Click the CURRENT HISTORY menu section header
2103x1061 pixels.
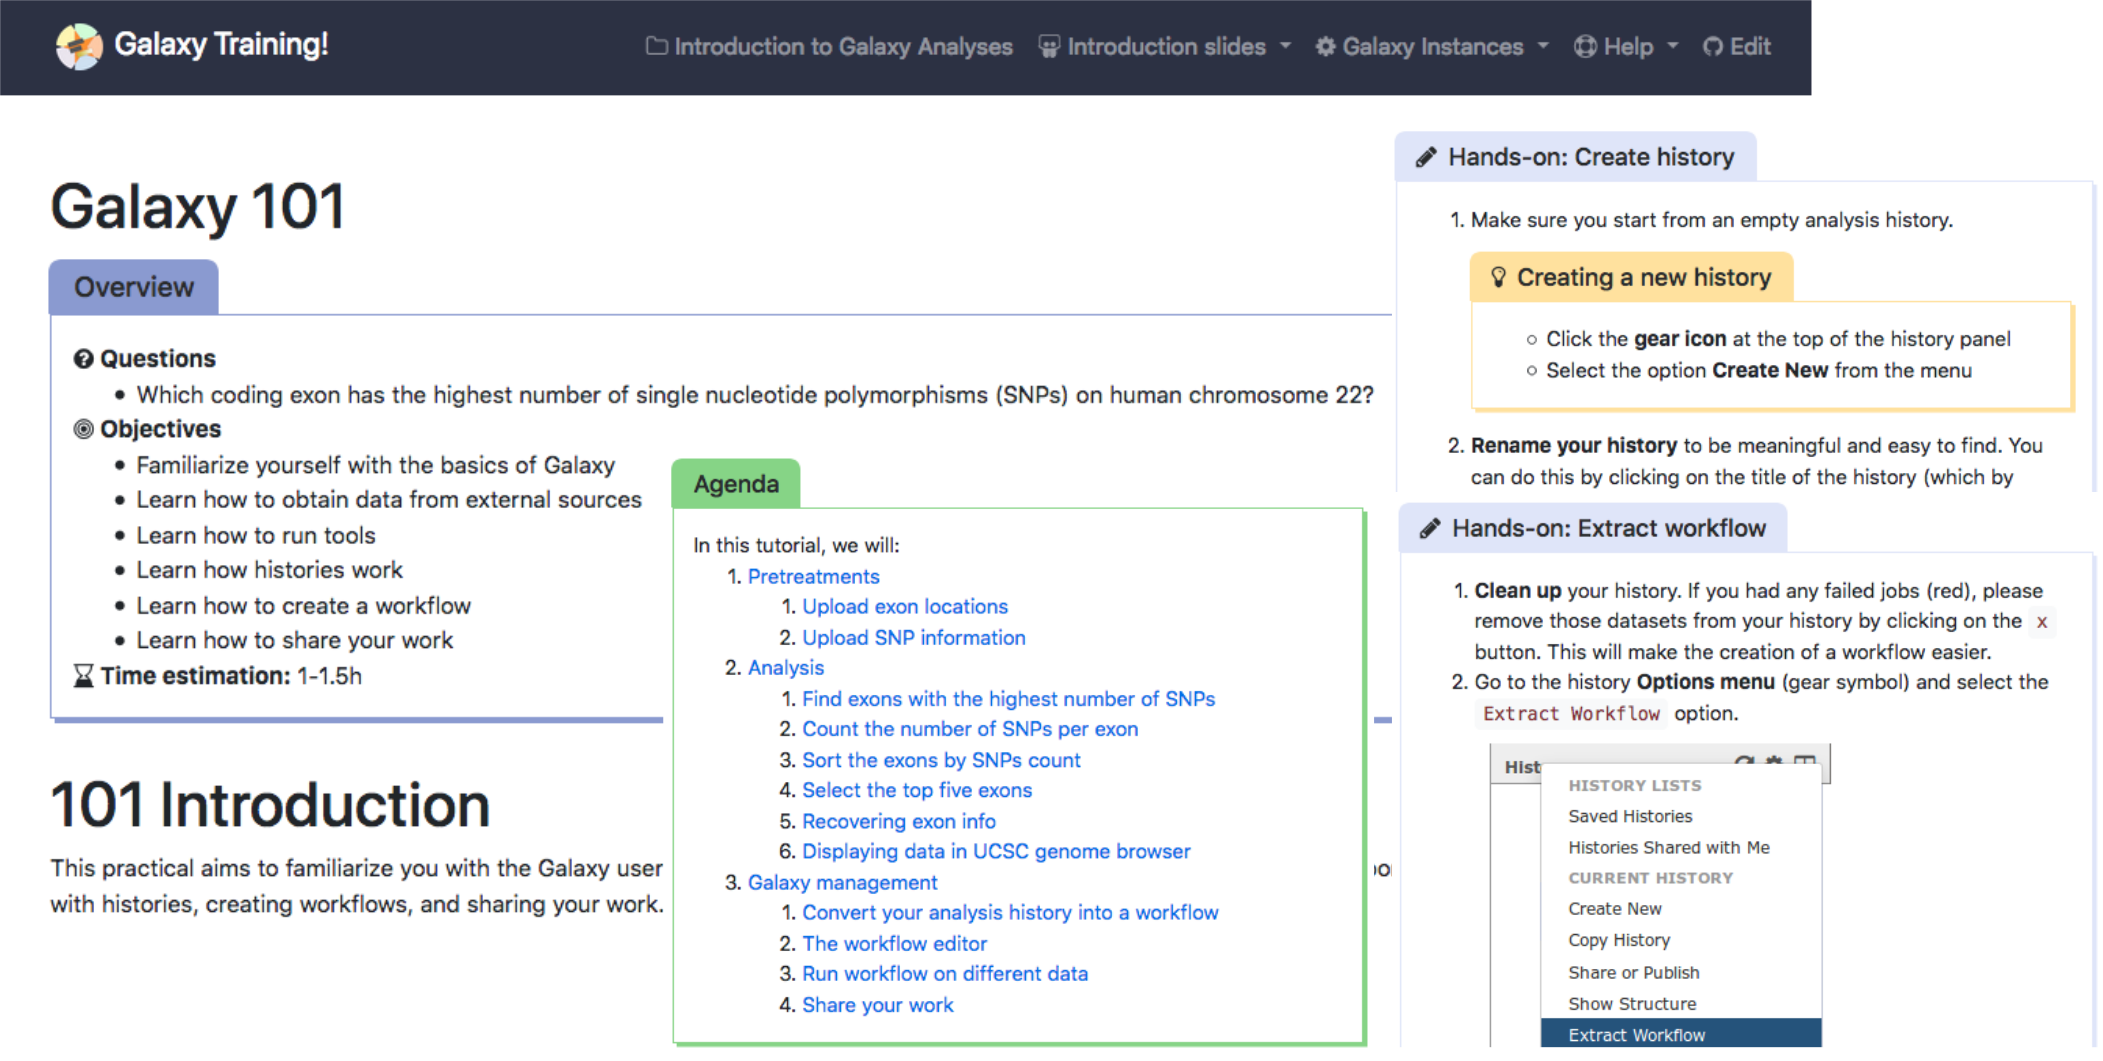point(1650,878)
